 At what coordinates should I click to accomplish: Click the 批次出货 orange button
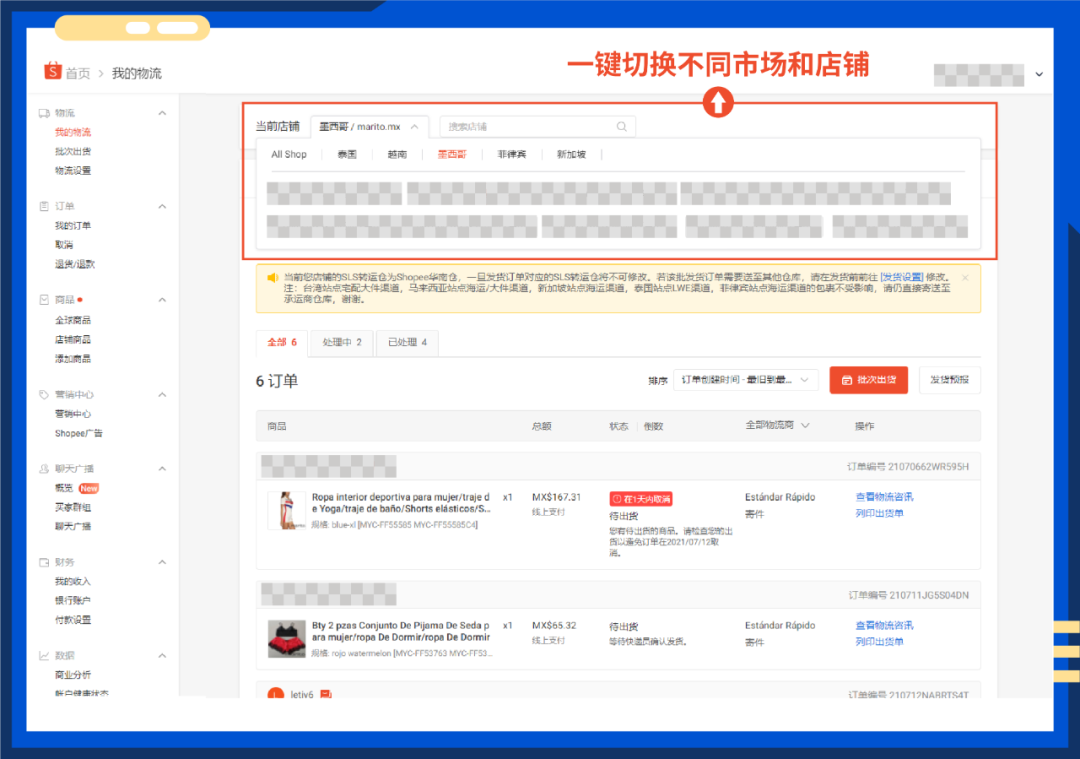869,380
